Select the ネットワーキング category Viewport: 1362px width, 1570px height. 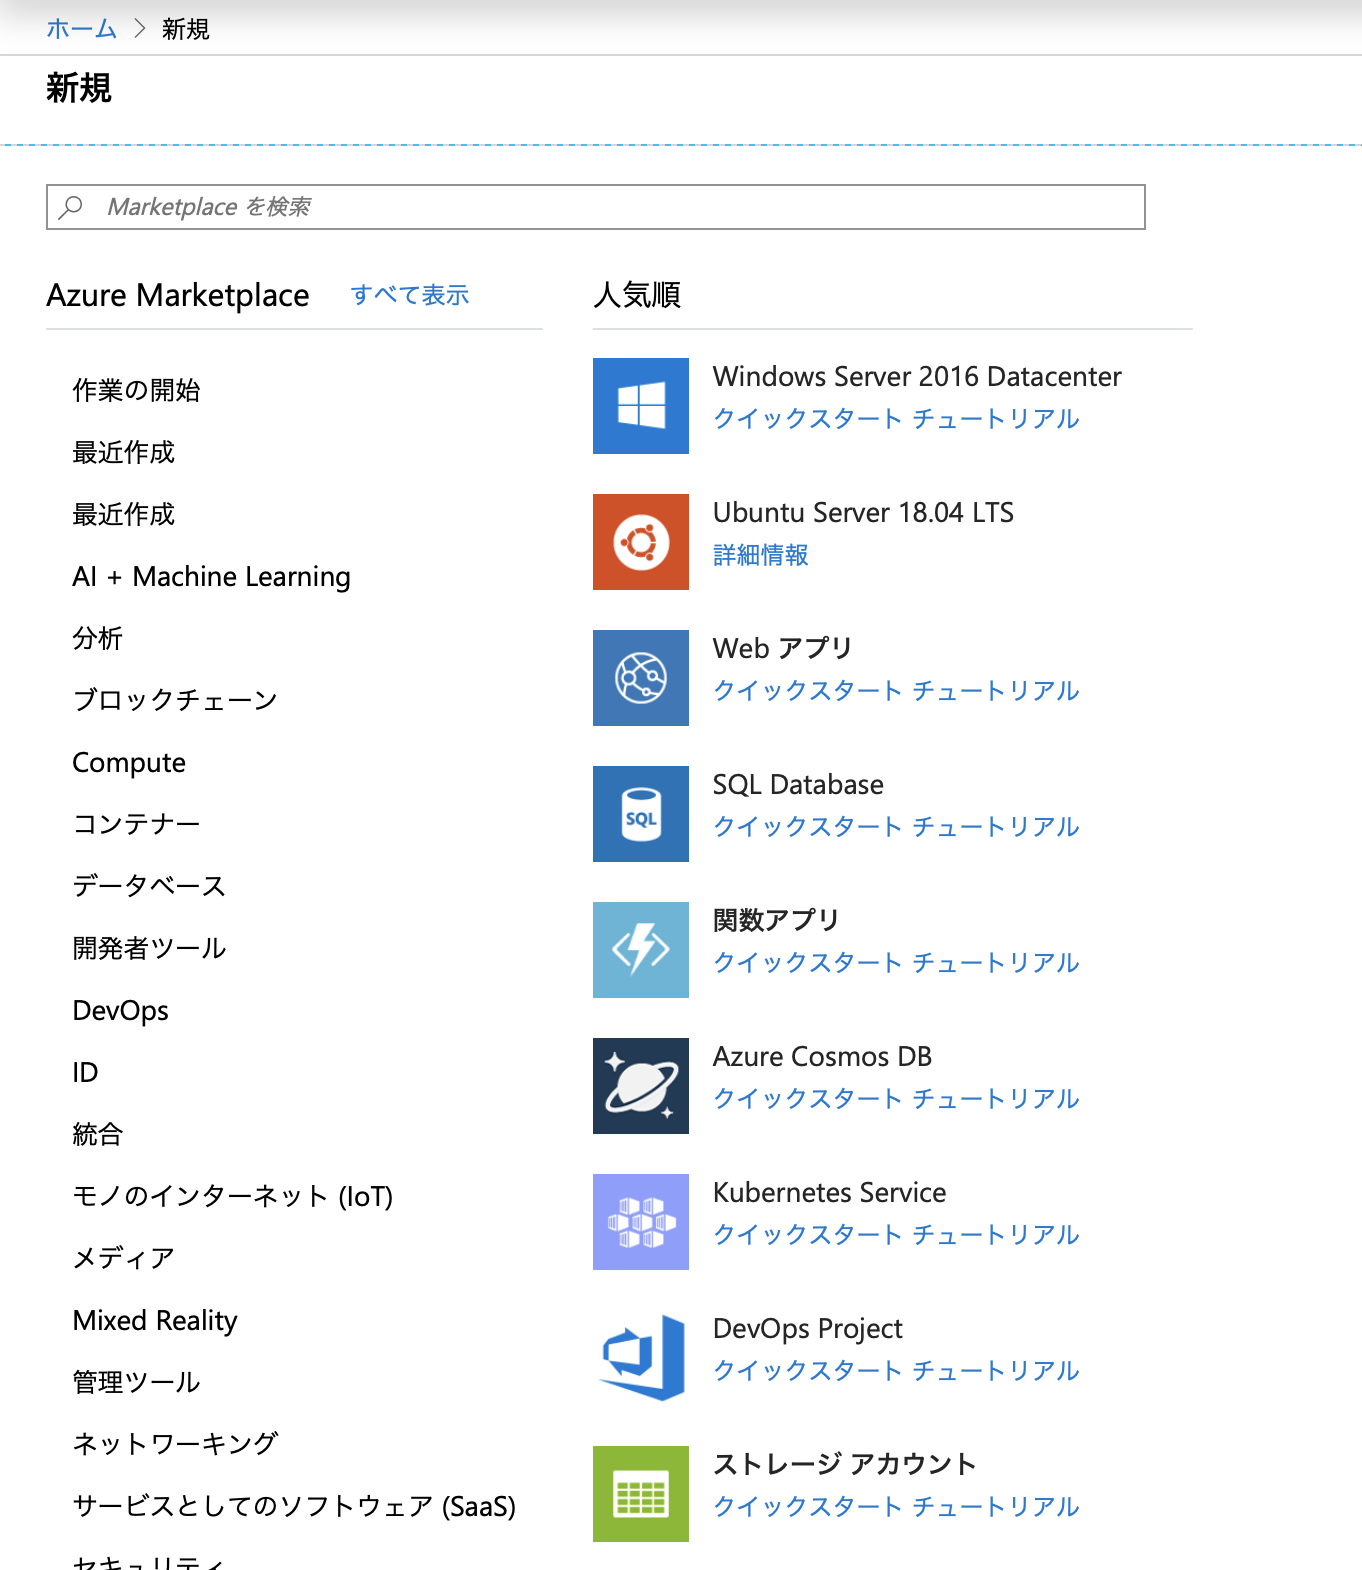click(176, 1444)
